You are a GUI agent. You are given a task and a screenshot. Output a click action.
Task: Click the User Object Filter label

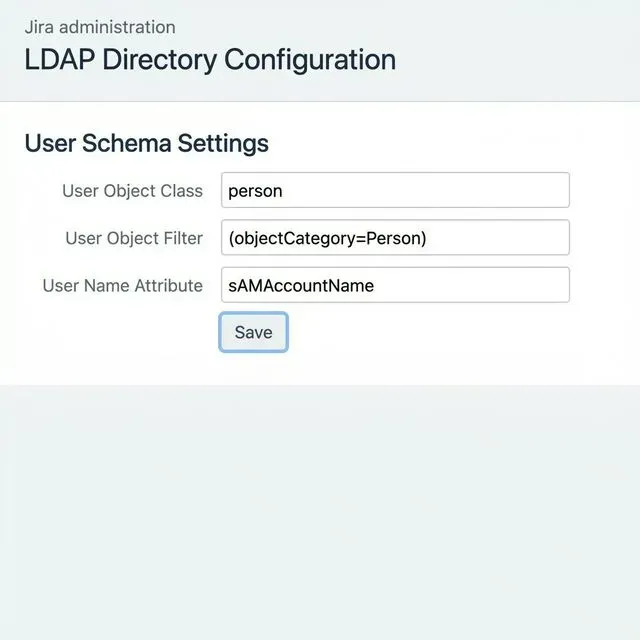coord(134,238)
